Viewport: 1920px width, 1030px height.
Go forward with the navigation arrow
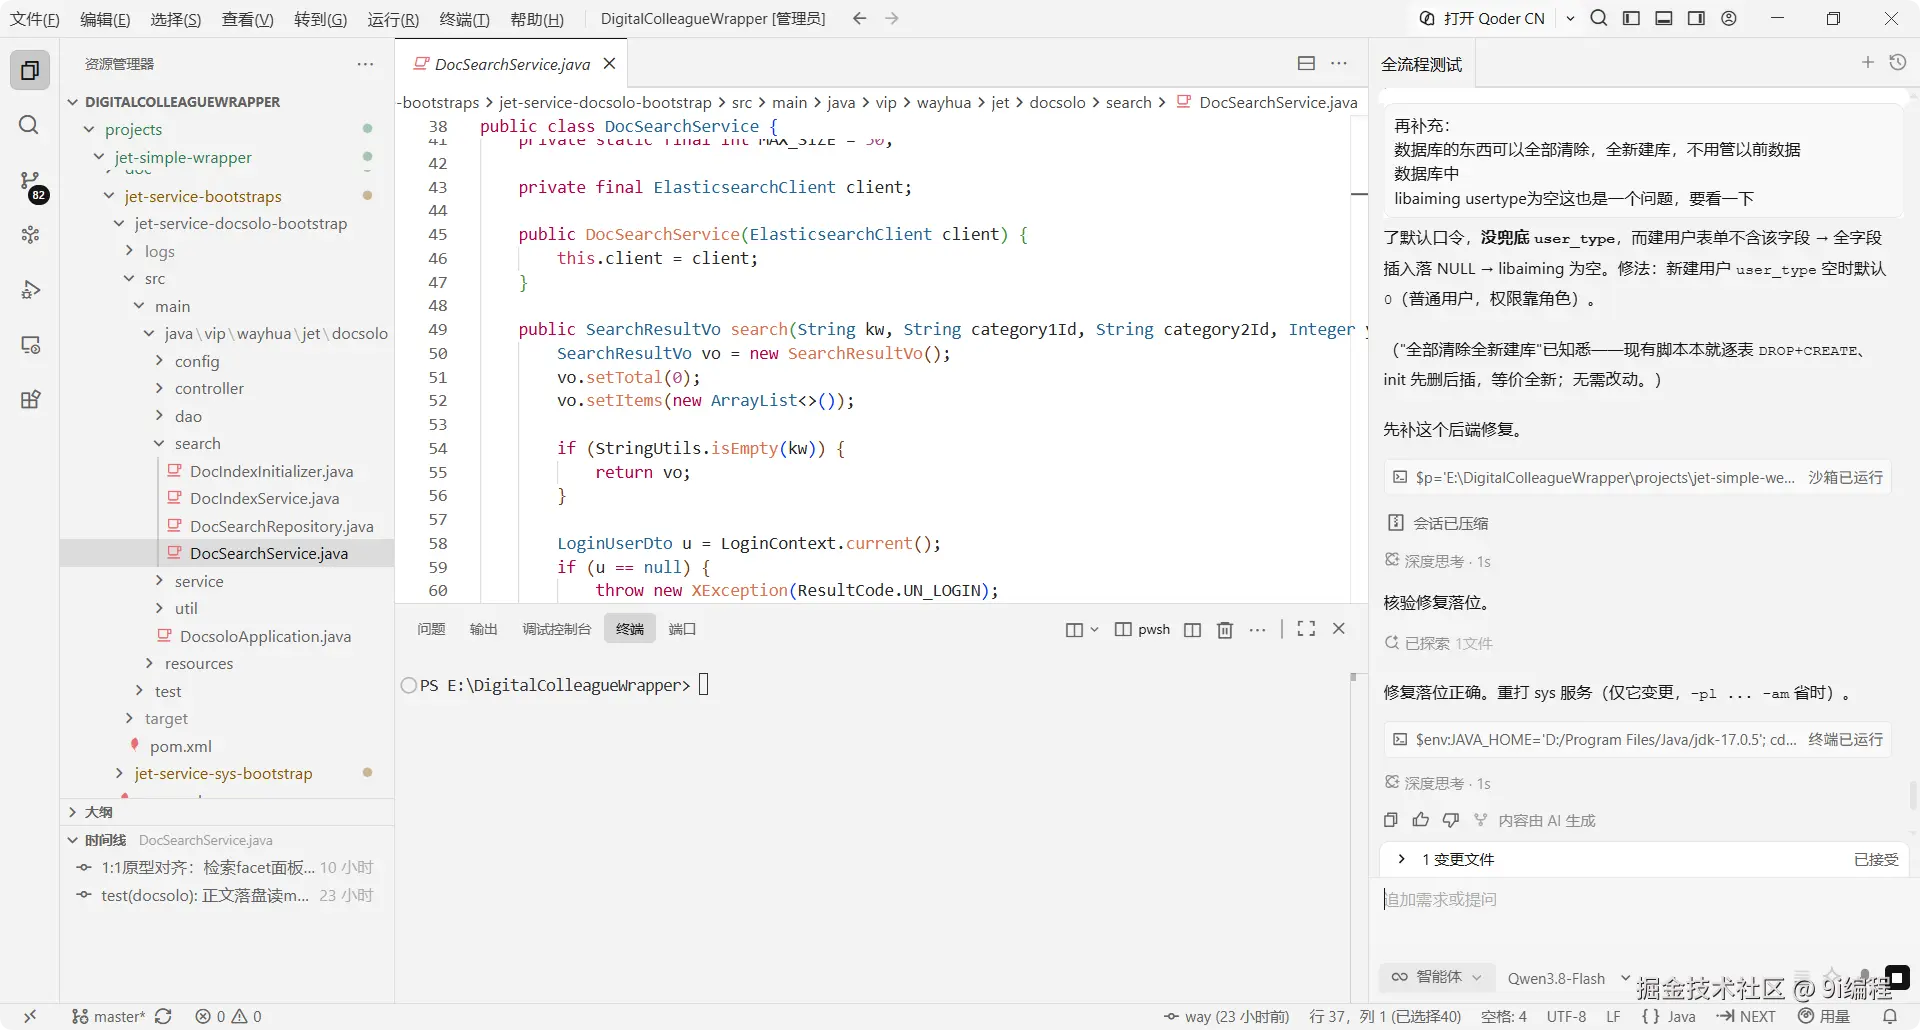[892, 18]
